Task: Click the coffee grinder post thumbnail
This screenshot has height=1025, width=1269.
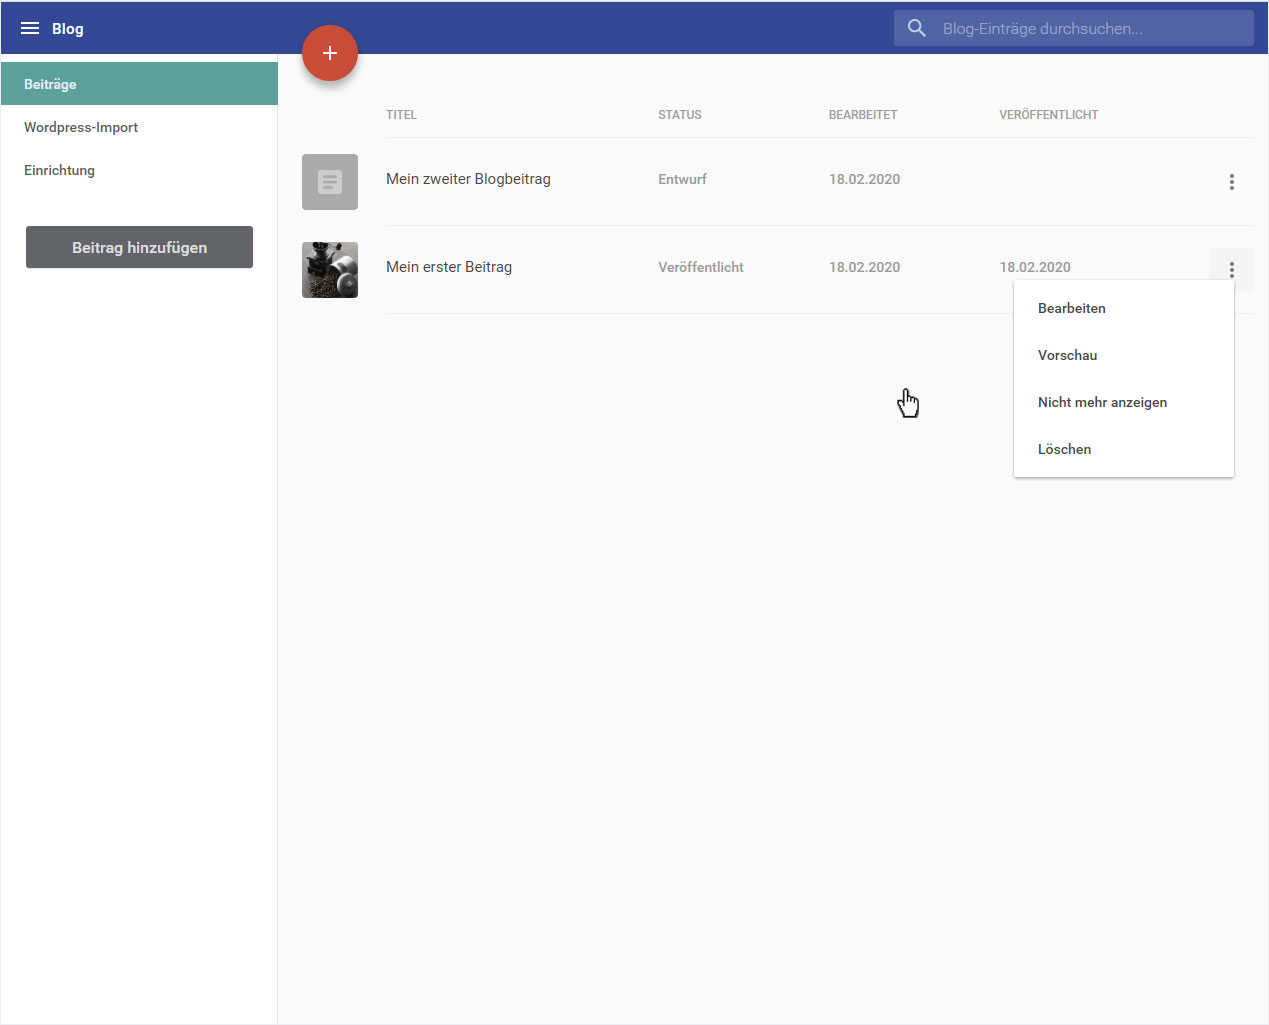Action: coord(330,270)
